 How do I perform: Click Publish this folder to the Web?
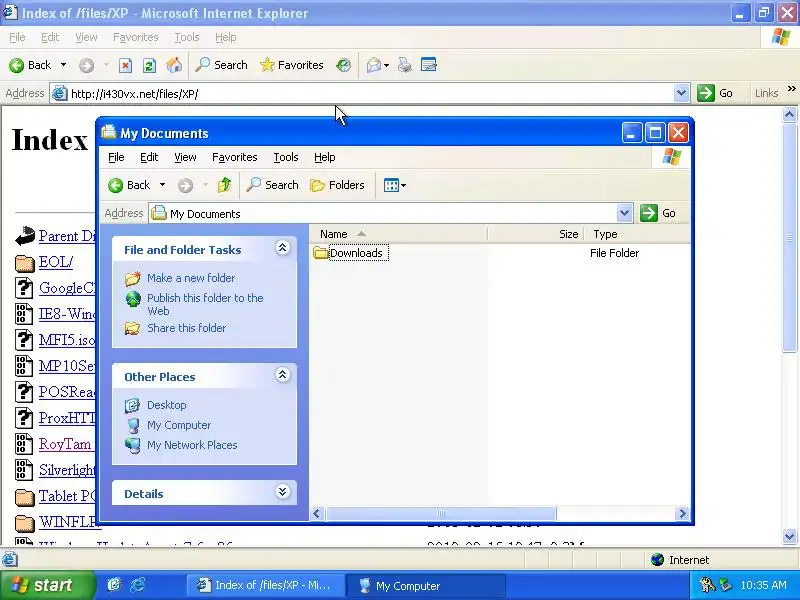point(205,305)
